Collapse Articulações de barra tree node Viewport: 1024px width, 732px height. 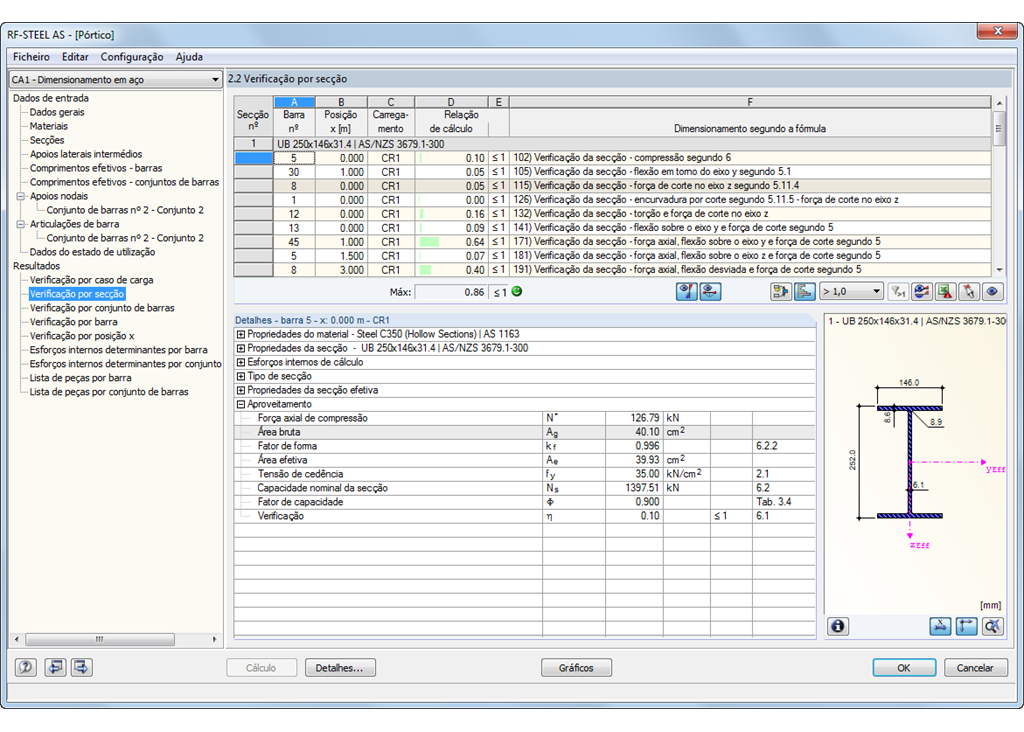pos(21,224)
